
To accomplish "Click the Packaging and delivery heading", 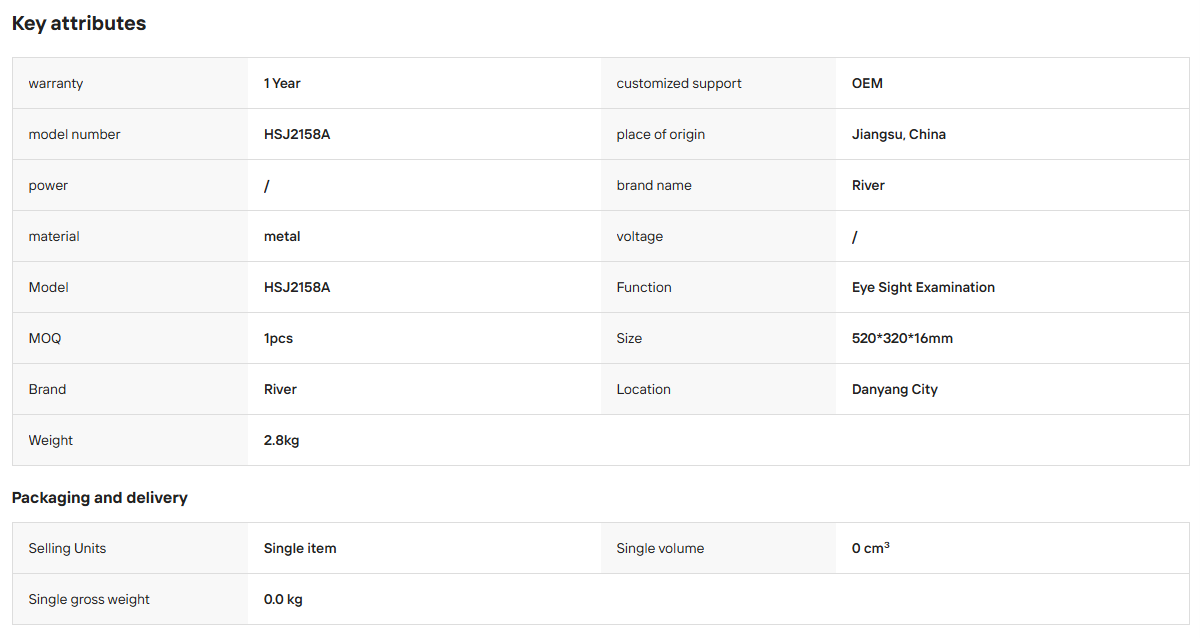I will click(100, 497).
